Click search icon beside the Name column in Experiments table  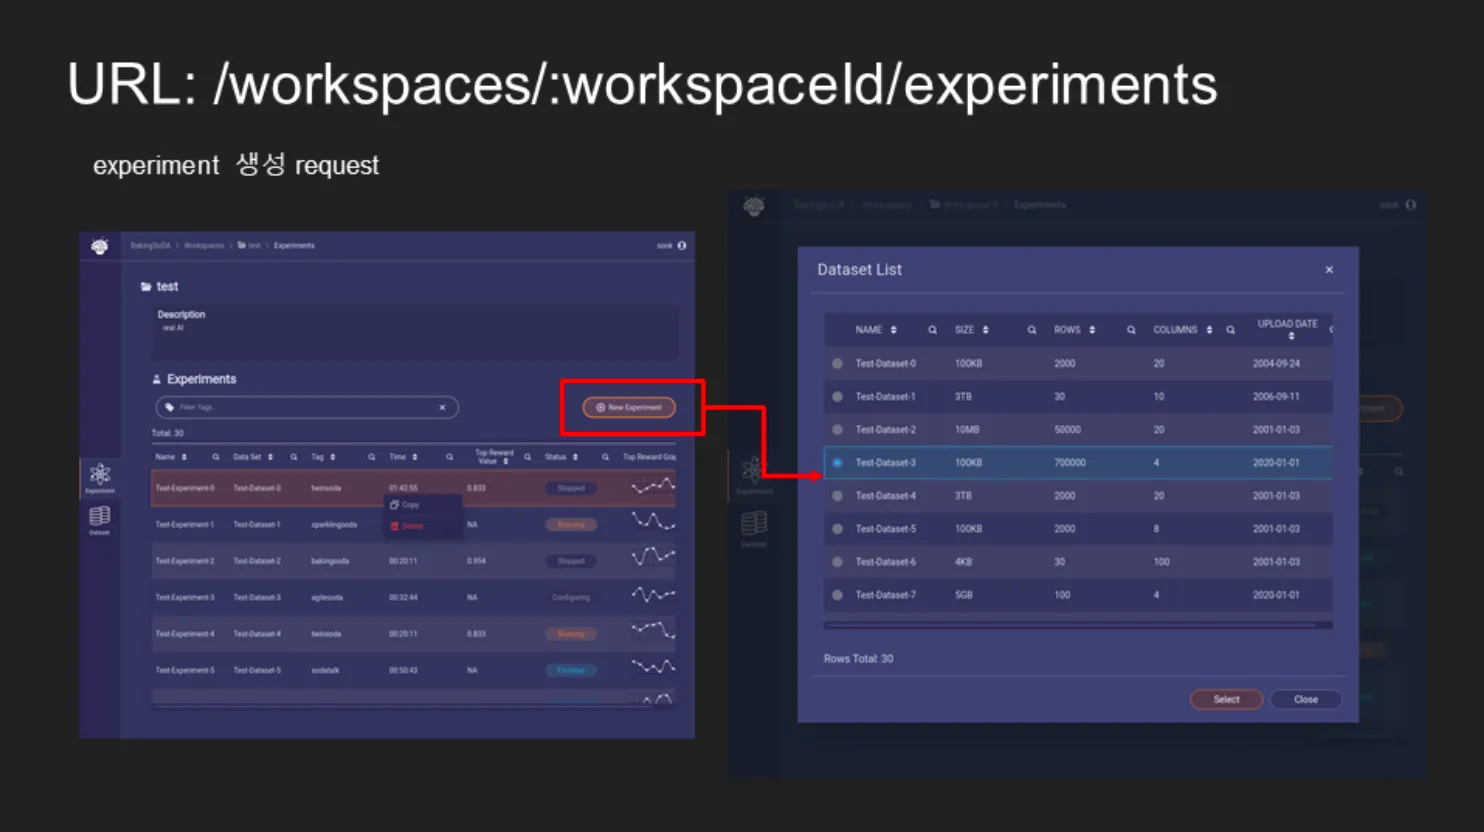tap(215, 457)
